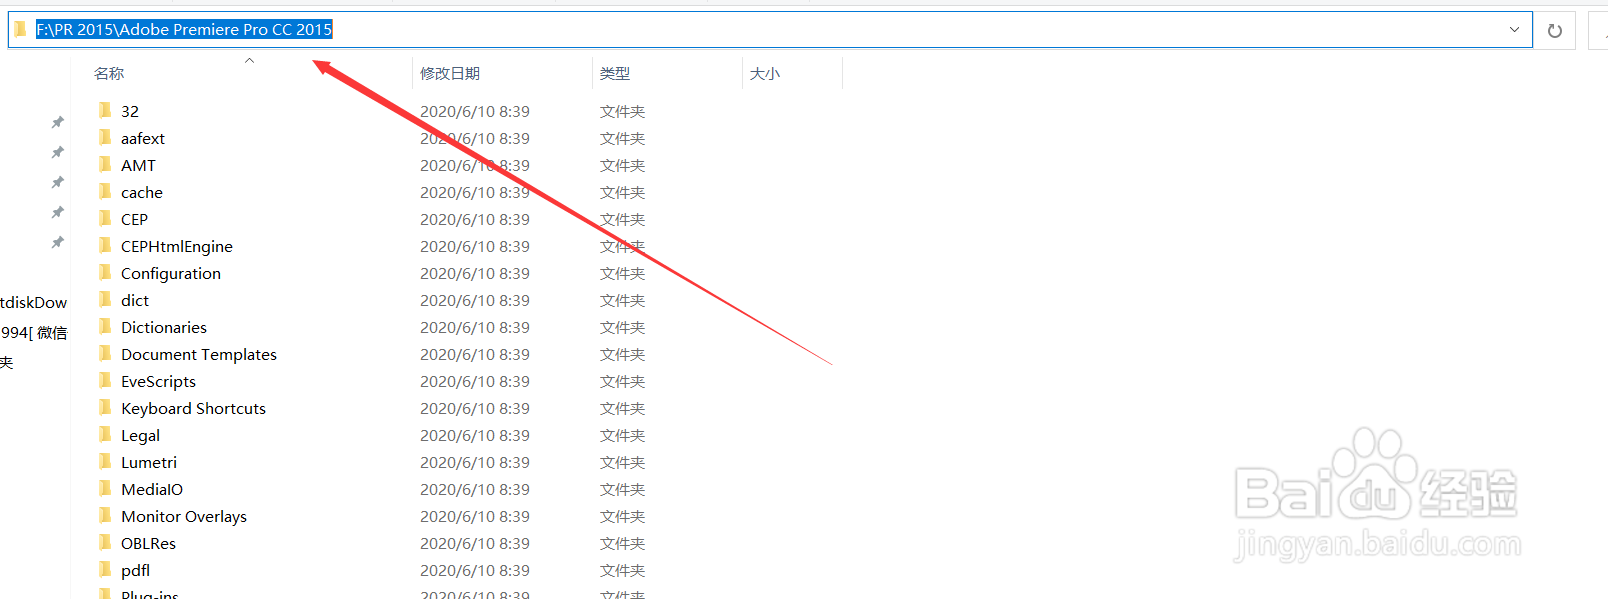This screenshot has width=1608, height=599.
Task: Sort files by the 名称 column
Action: (x=109, y=73)
